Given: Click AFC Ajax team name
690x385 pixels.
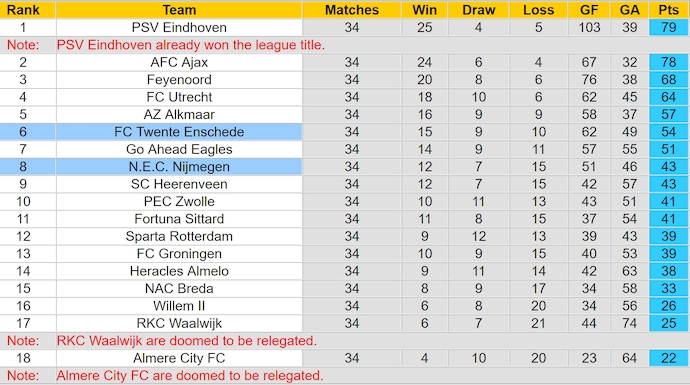Looking at the screenshot, I should click(x=179, y=62).
